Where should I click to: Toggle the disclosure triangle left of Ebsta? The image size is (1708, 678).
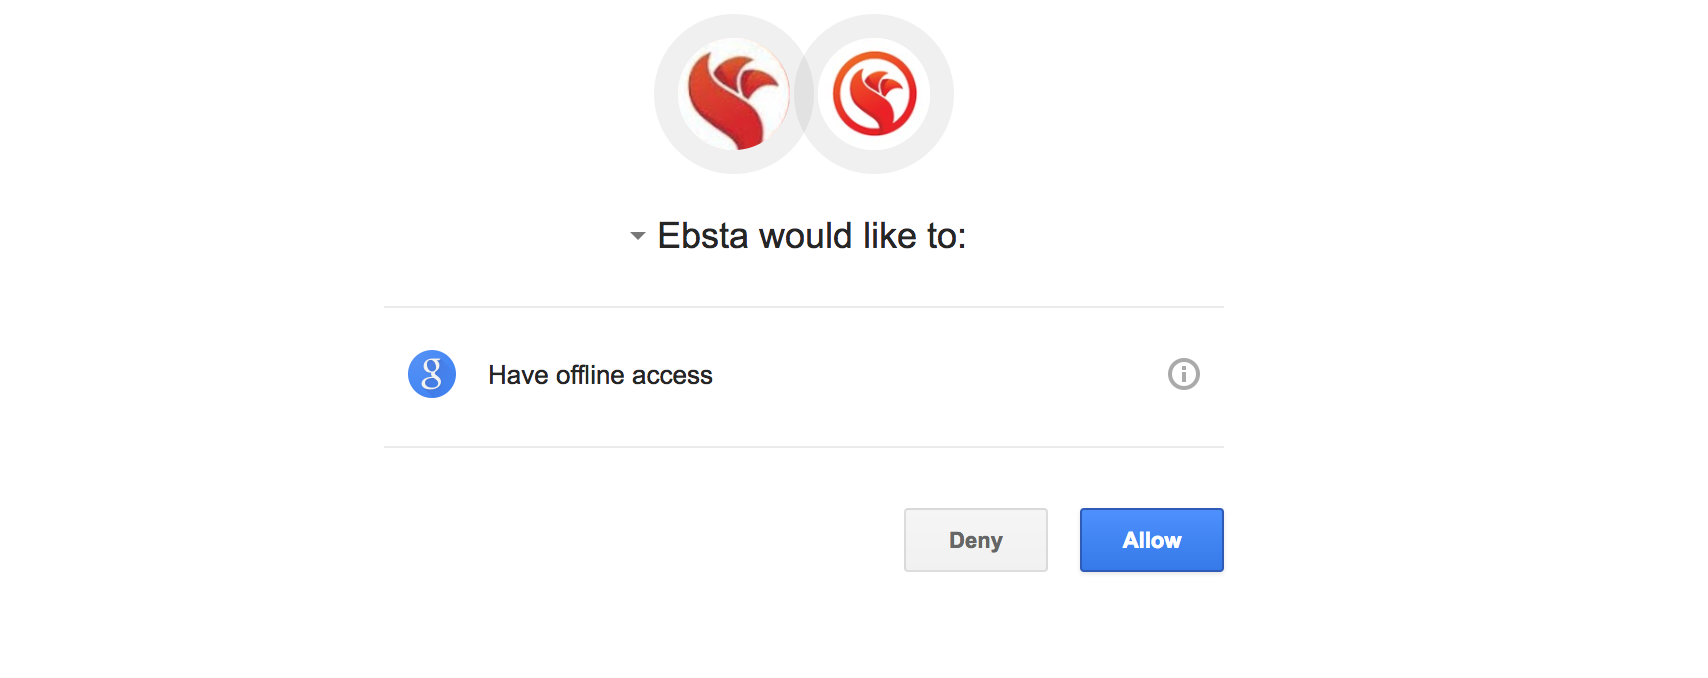coord(637,237)
